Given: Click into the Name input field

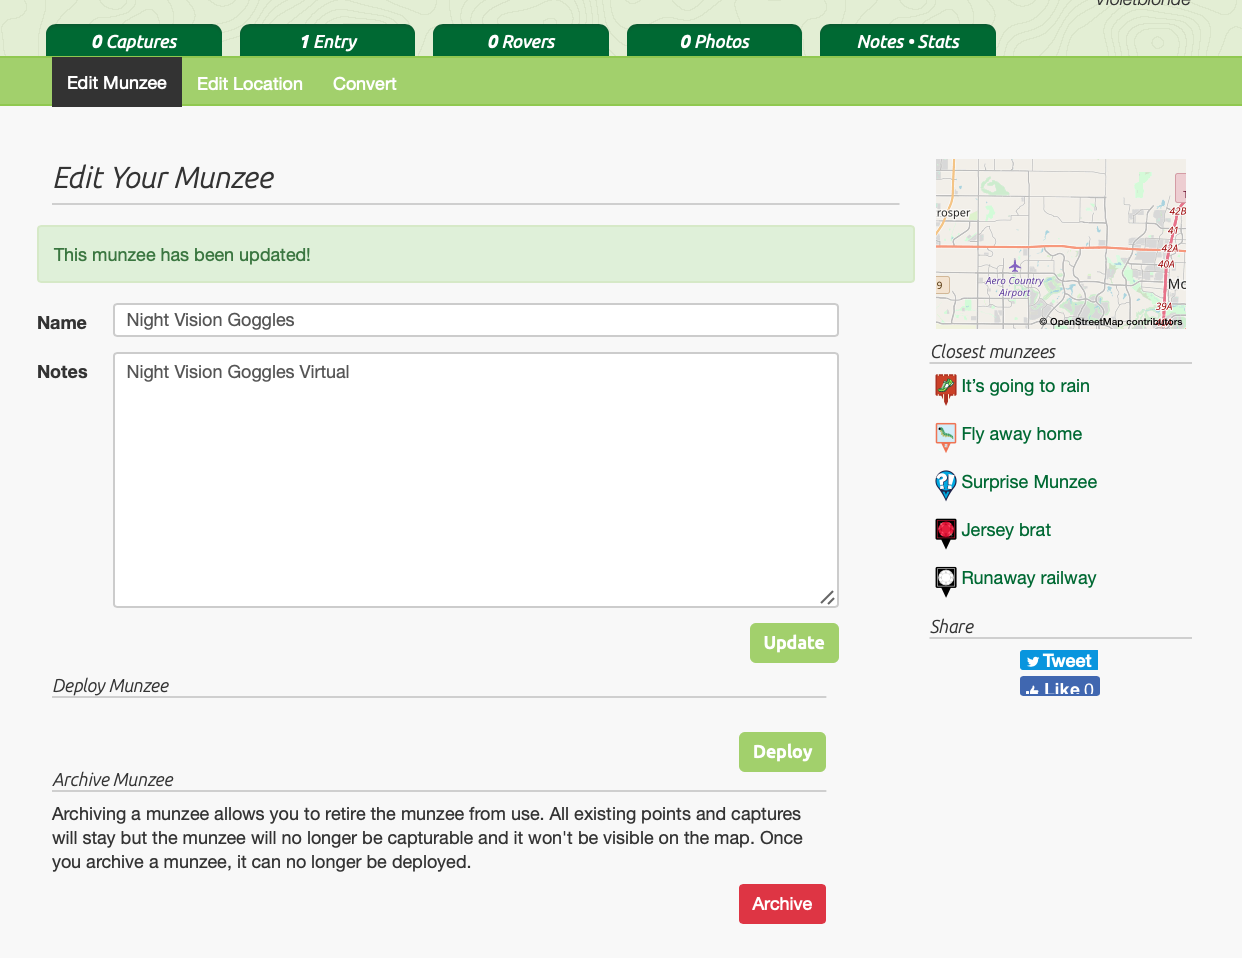Looking at the screenshot, I should point(475,320).
